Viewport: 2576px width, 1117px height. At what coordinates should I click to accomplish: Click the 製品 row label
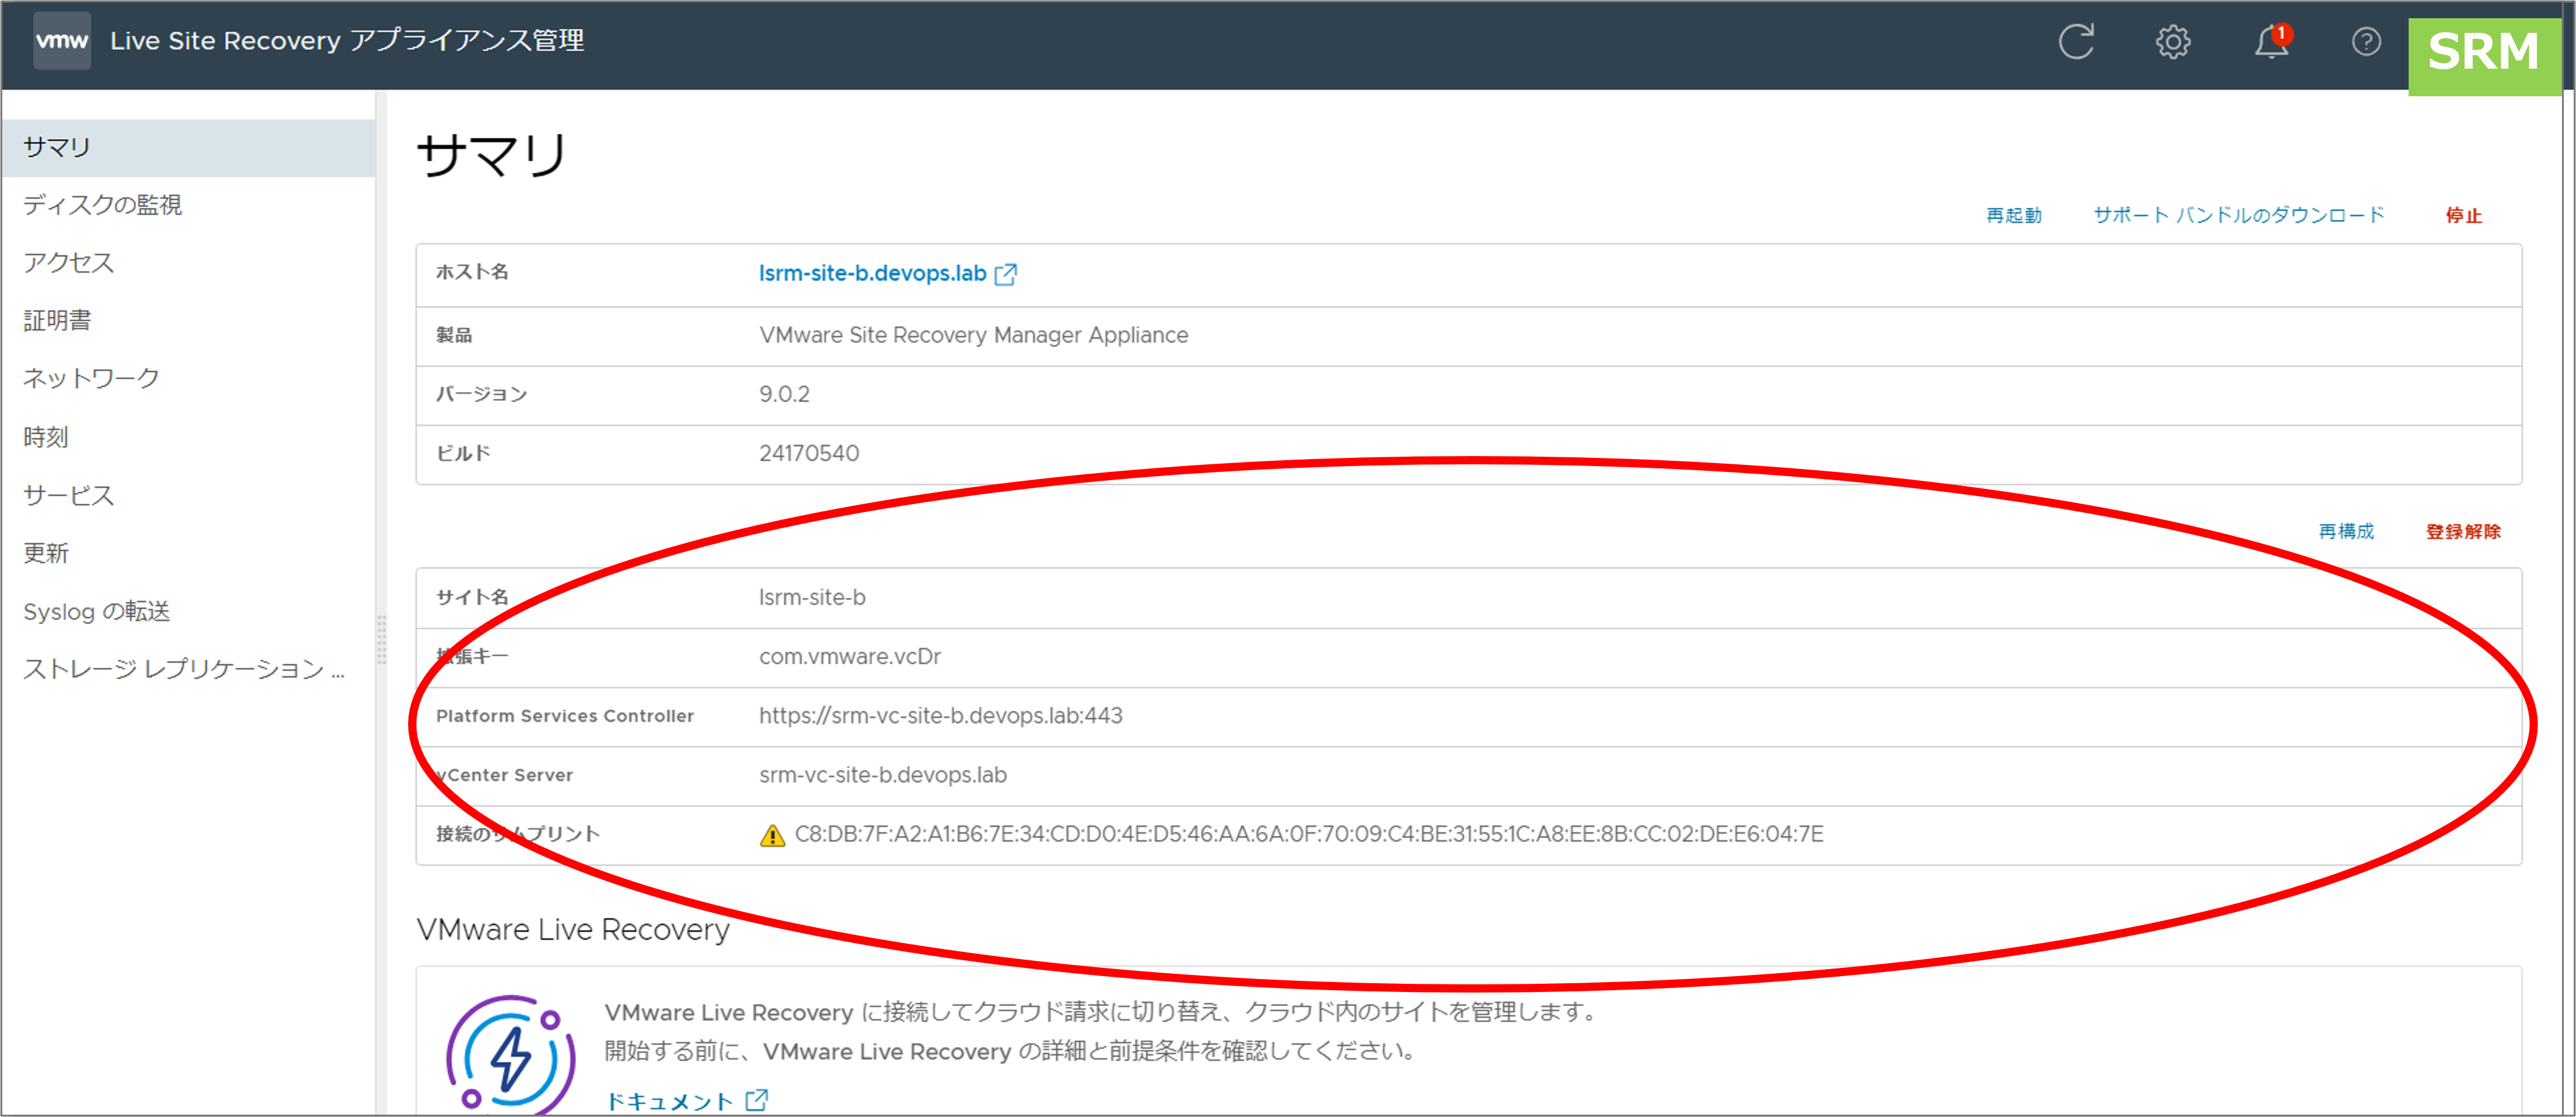click(454, 336)
